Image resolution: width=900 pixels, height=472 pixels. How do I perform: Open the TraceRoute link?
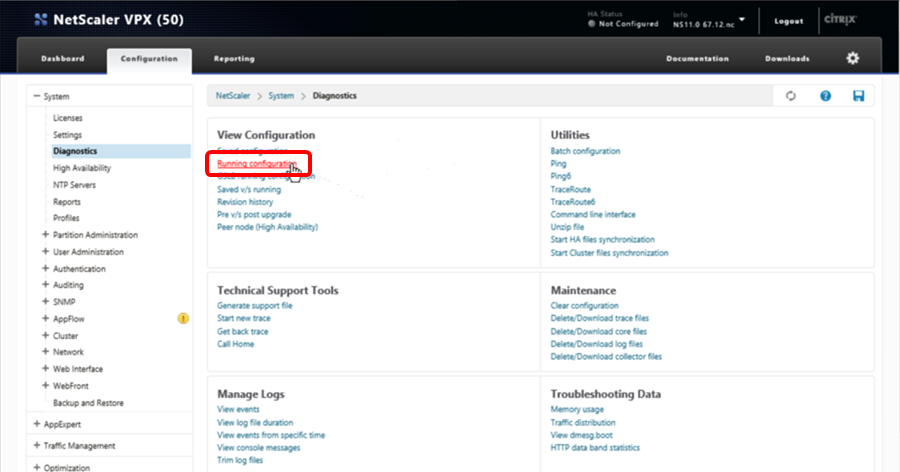point(571,189)
